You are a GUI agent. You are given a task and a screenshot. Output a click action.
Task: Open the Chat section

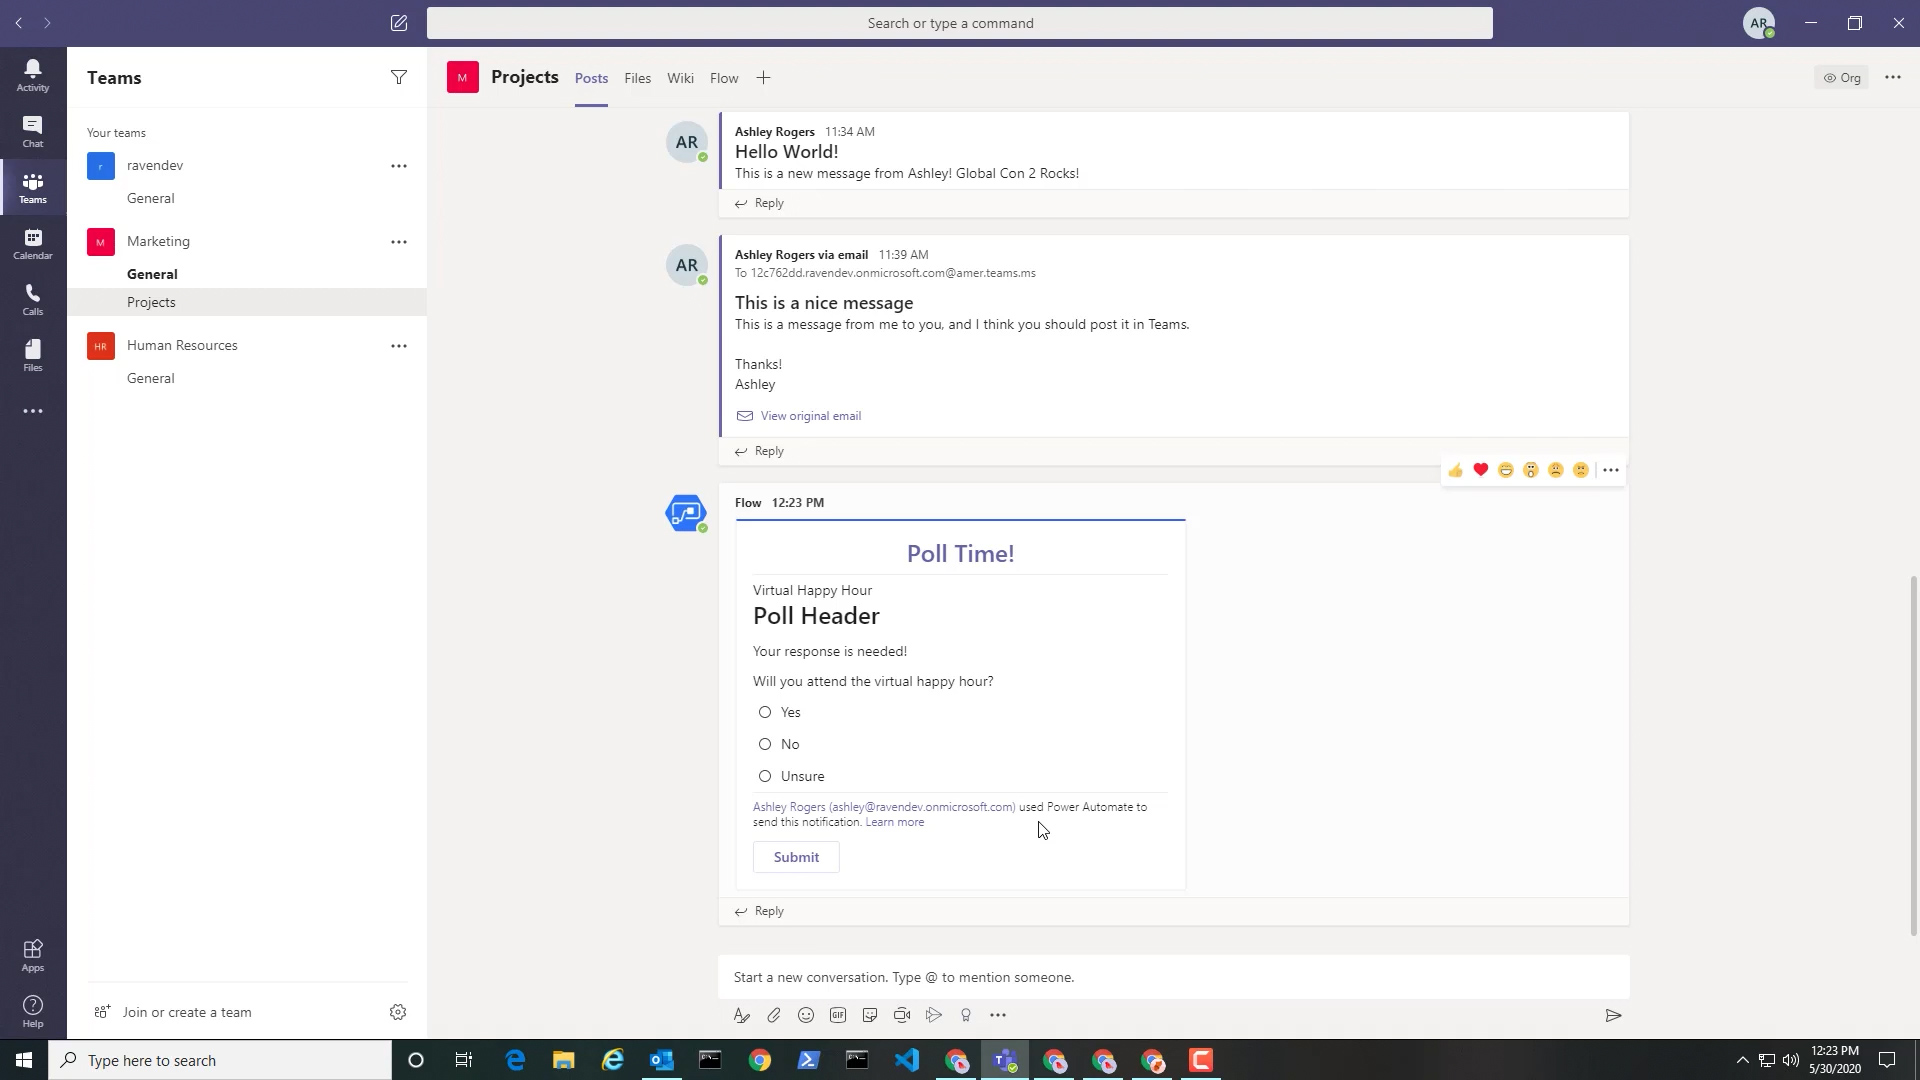pyautogui.click(x=33, y=131)
